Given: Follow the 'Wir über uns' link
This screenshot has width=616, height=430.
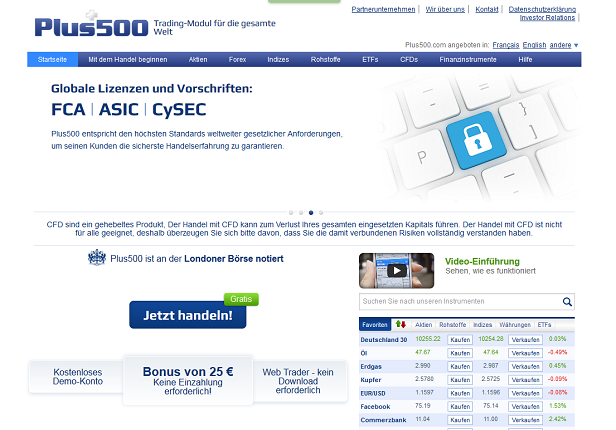Looking at the screenshot, I should point(445,9).
